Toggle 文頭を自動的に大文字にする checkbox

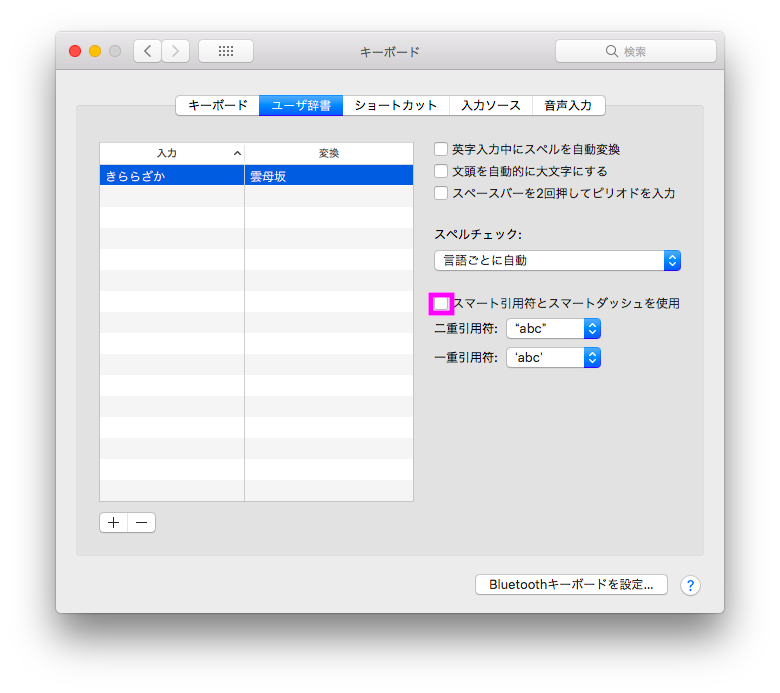pos(441,171)
